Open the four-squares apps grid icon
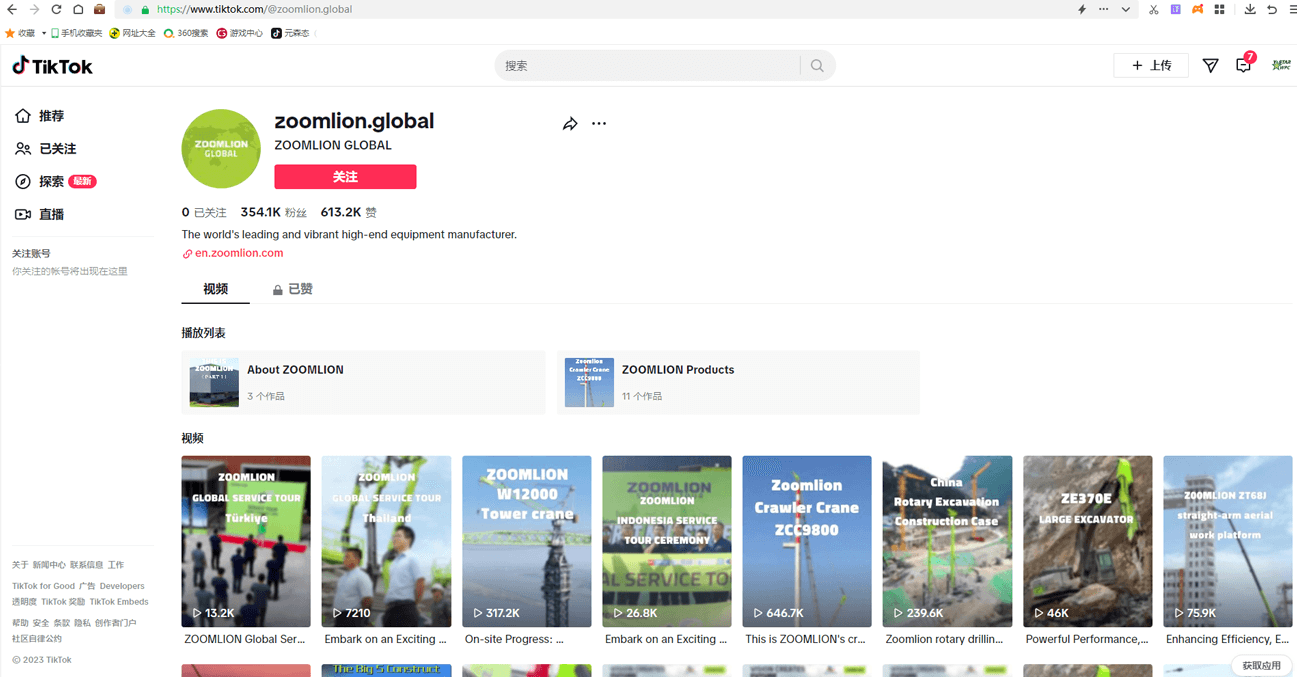This screenshot has width=1297, height=677. point(1219,9)
